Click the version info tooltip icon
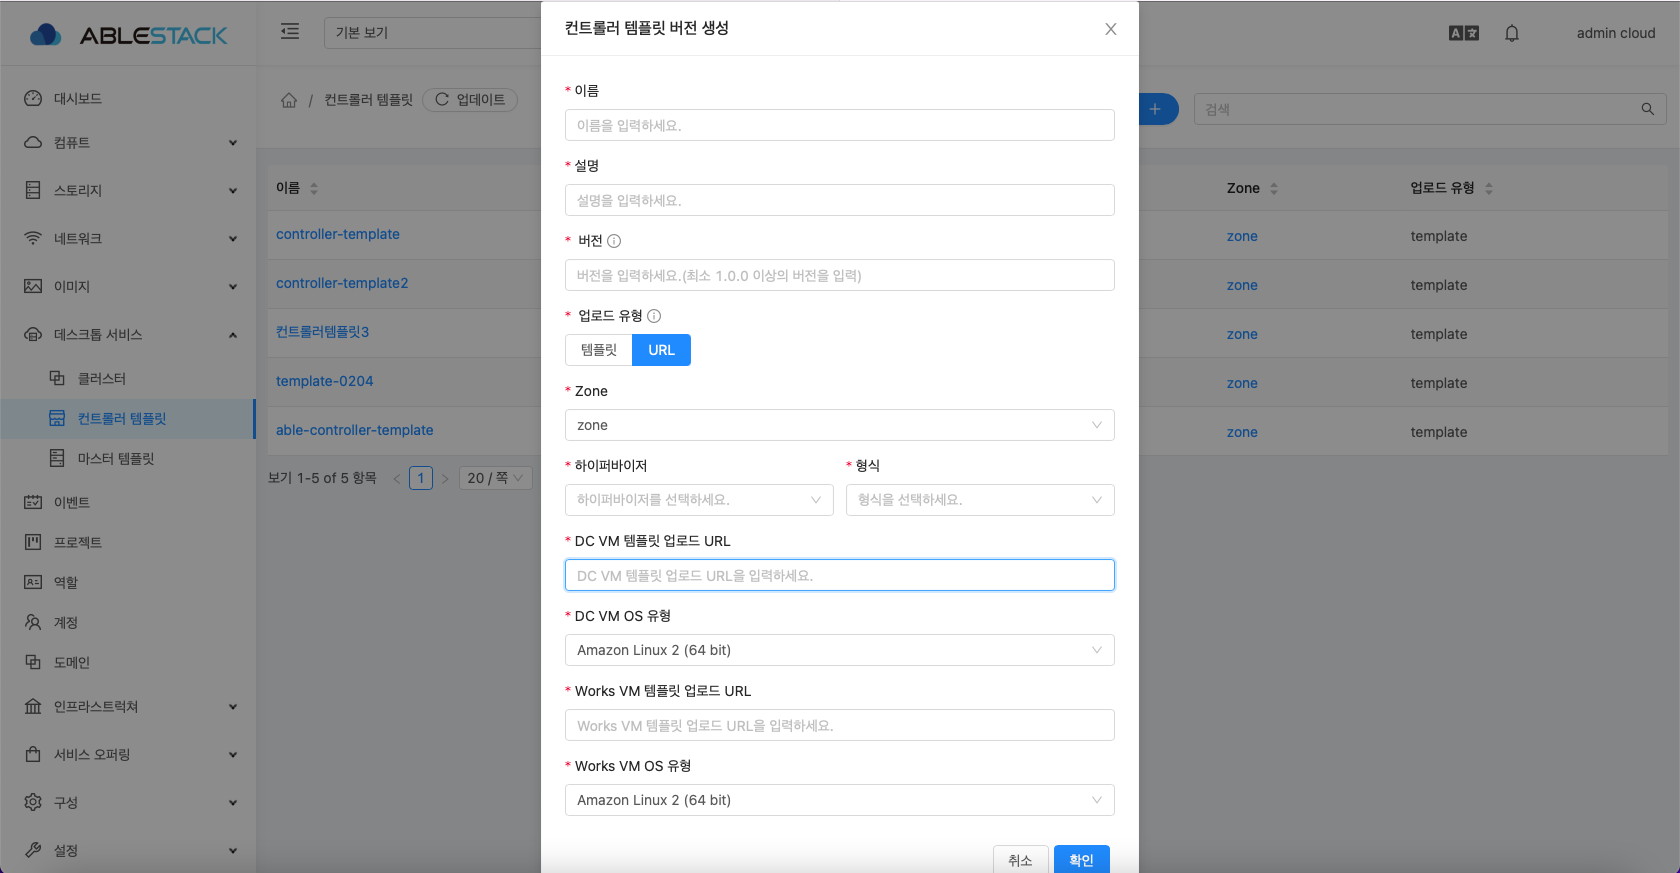 [614, 241]
